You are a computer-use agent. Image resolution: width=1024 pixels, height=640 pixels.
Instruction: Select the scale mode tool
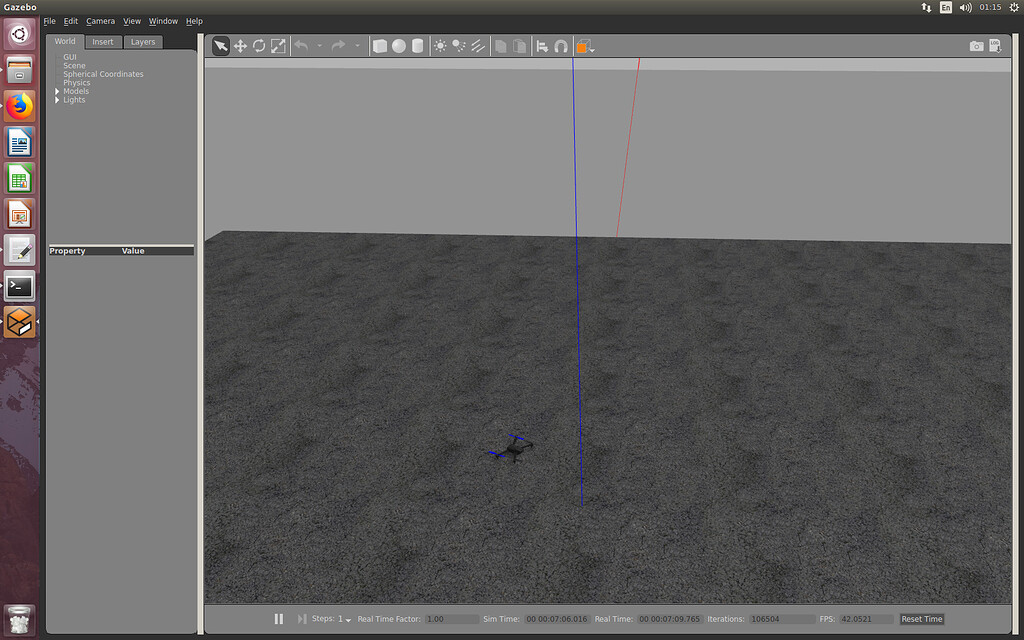tap(278, 46)
